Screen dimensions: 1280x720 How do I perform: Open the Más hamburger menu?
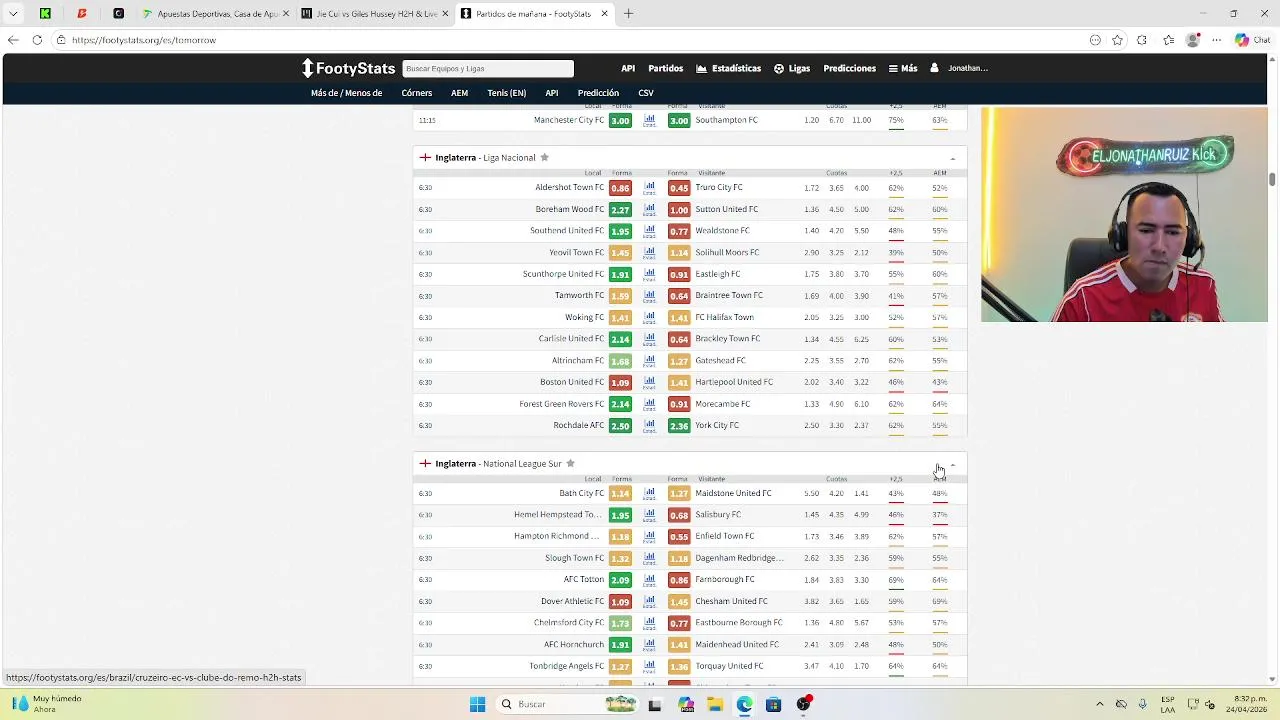tap(903, 68)
